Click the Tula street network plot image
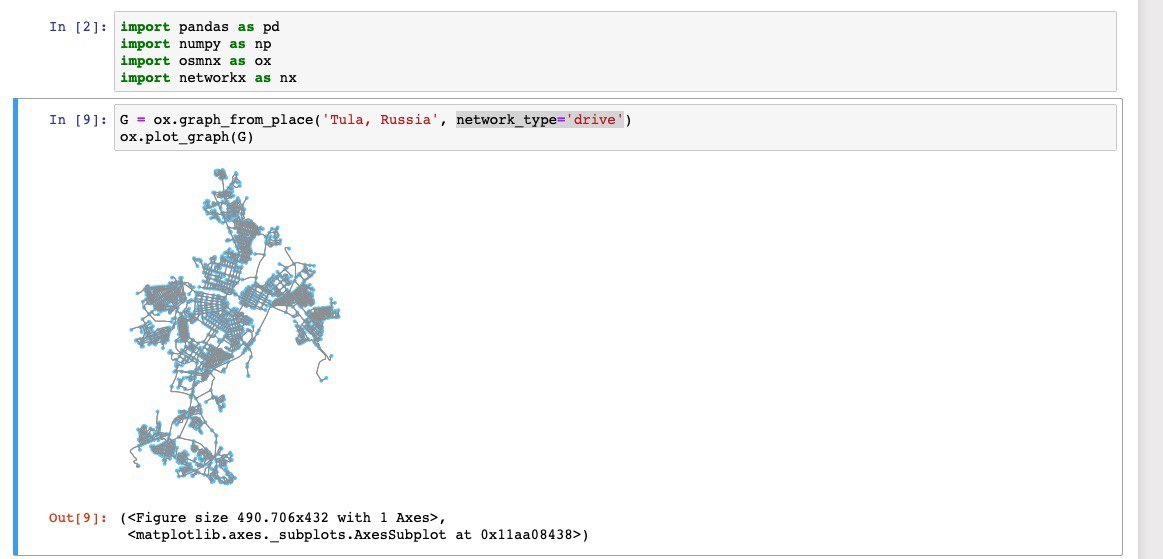1163x559 pixels. tap(236, 326)
